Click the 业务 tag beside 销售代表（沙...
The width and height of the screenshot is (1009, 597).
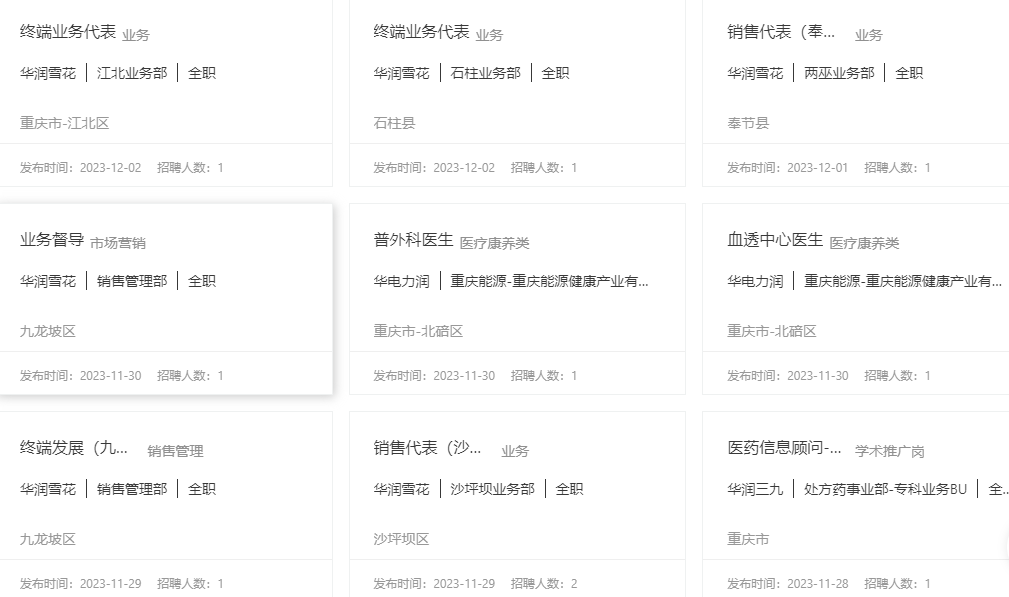(x=515, y=452)
